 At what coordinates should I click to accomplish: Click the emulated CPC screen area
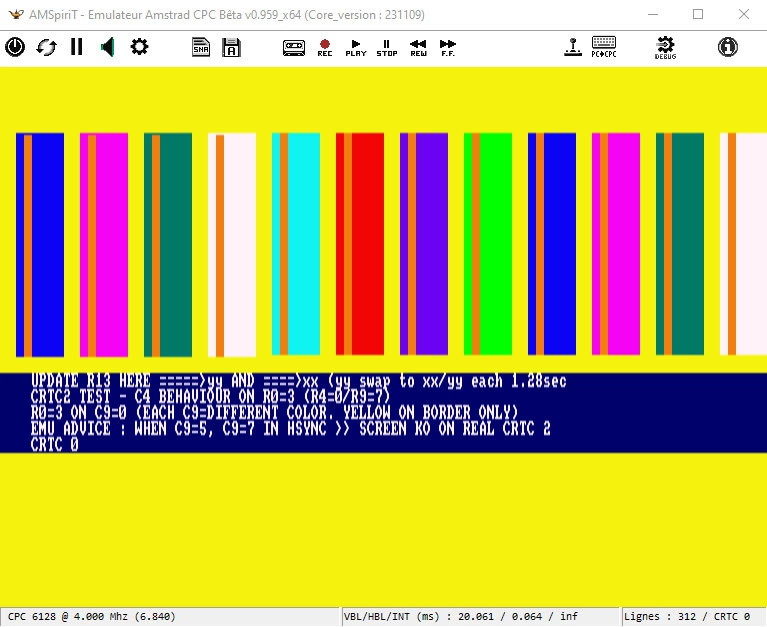tap(384, 337)
